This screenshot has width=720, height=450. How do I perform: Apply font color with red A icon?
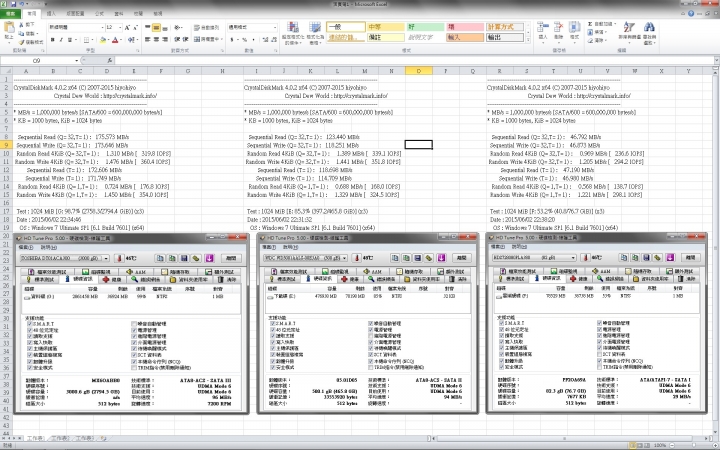(x=115, y=40)
